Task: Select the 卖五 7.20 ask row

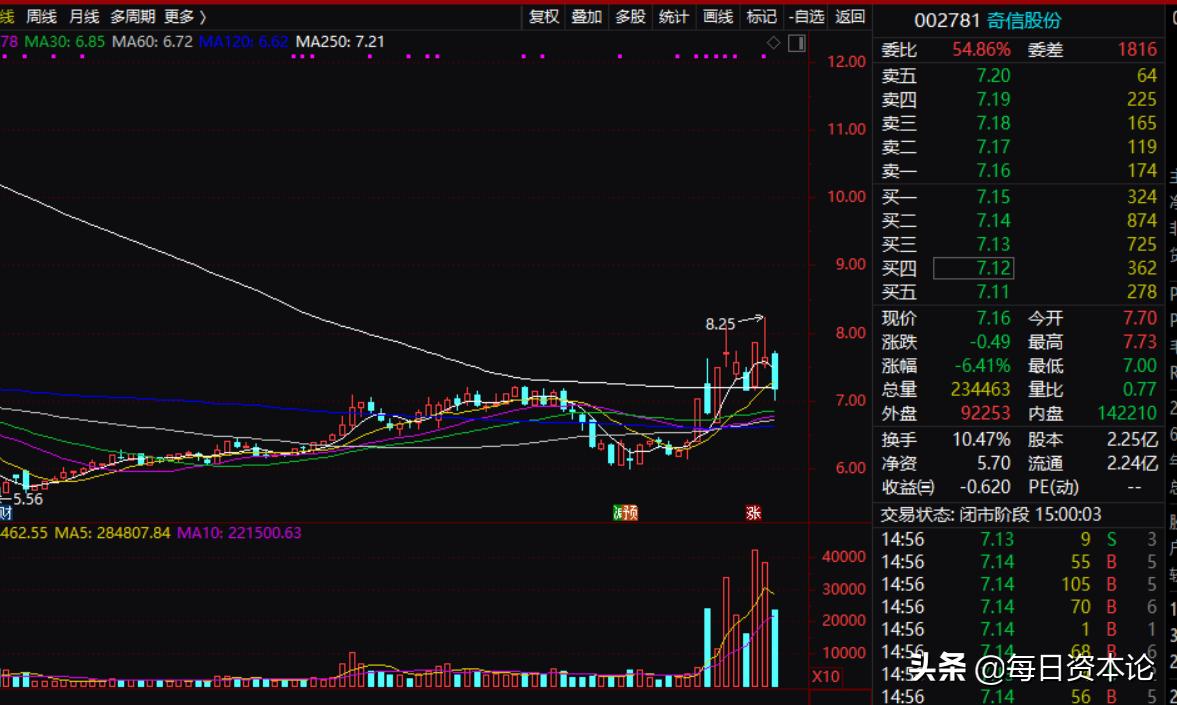Action: [x=1019, y=76]
